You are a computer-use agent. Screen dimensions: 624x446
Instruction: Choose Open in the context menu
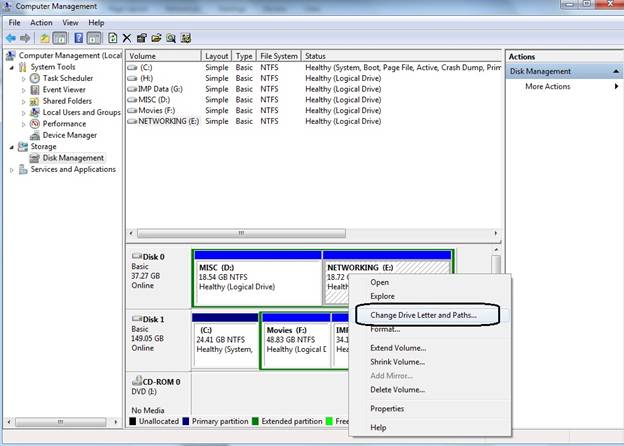point(379,282)
